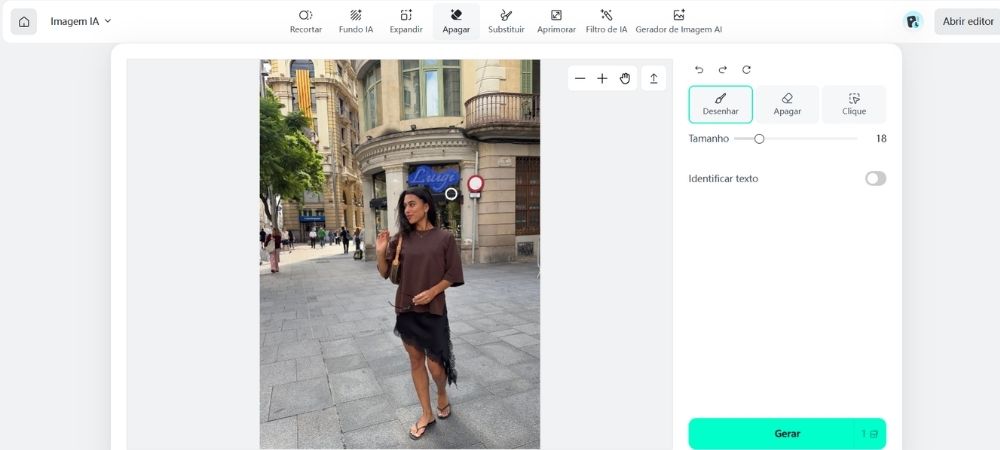Open the Fundo IA tool
Image resolution: width=1000 pixels, height=450 pixels.
coord(356,22)
